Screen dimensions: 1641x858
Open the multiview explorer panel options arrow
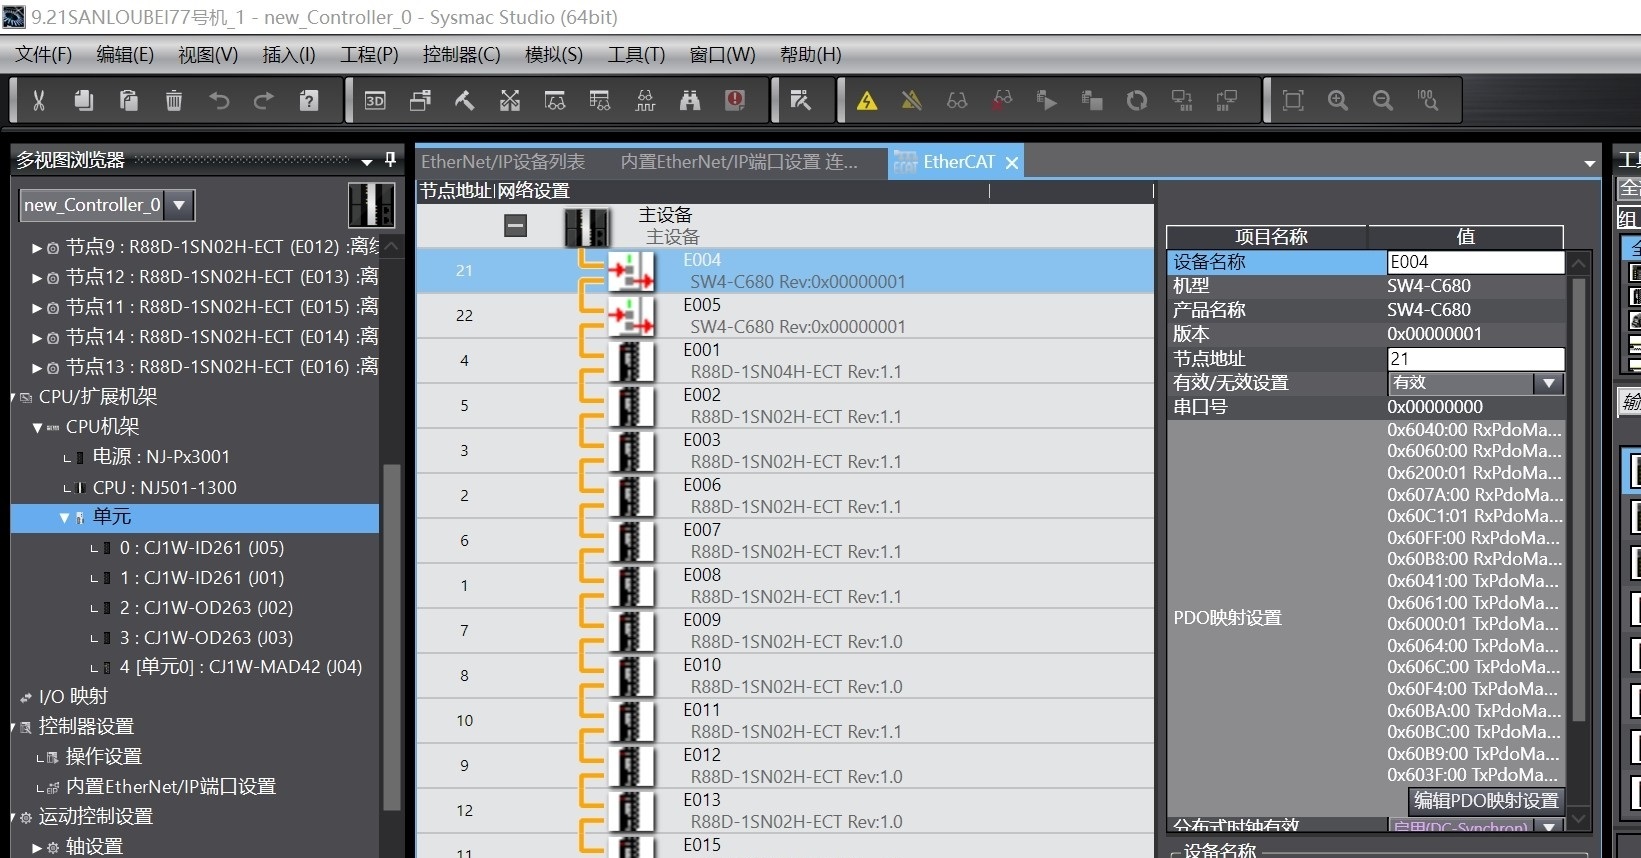(x=367, y=161)
